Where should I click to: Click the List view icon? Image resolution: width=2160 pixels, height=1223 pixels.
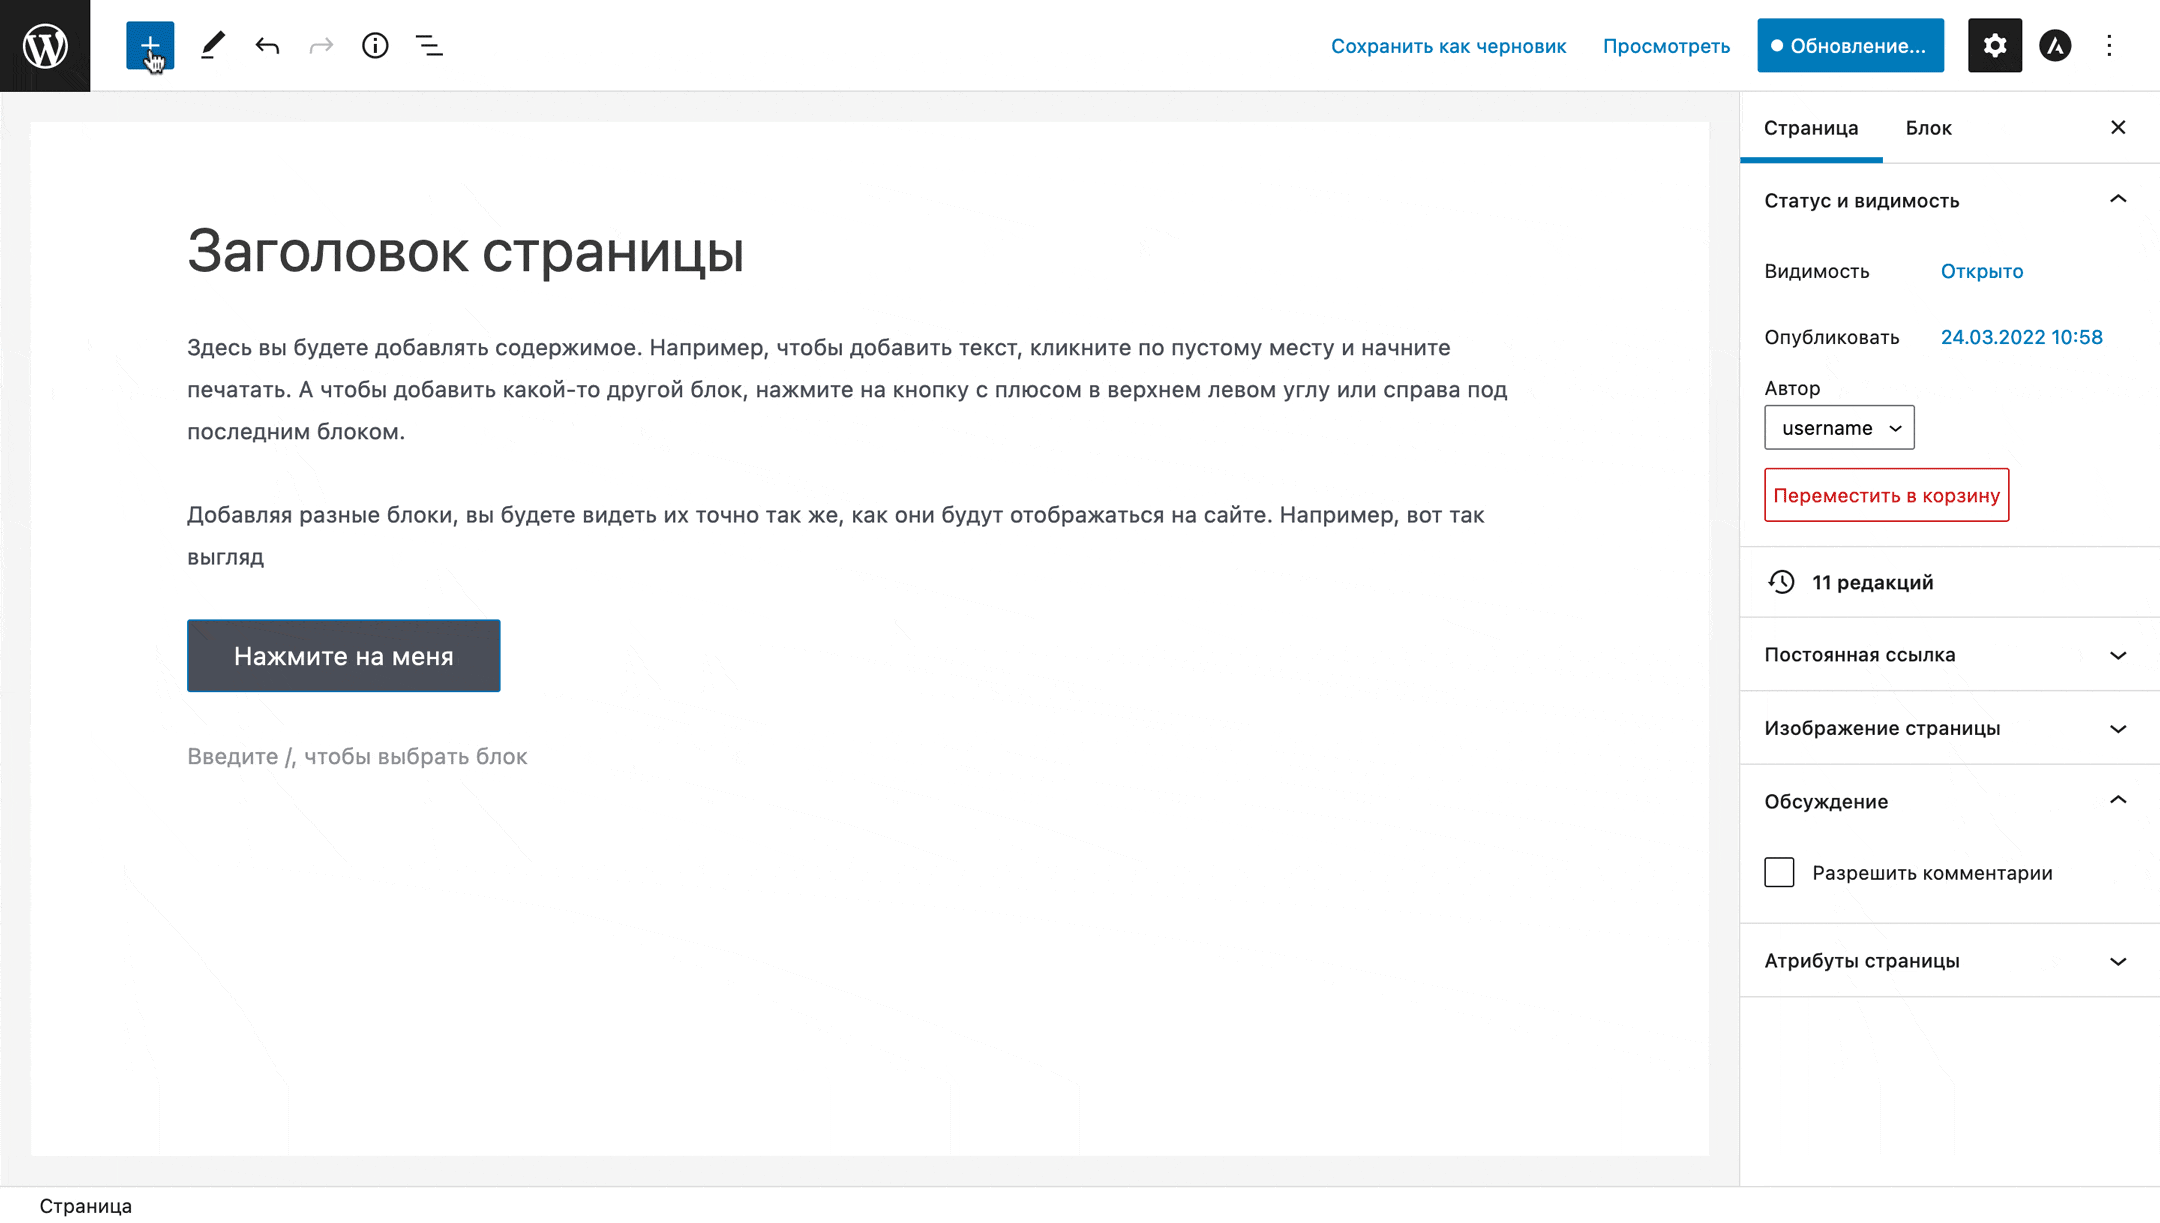pos(429,45)
